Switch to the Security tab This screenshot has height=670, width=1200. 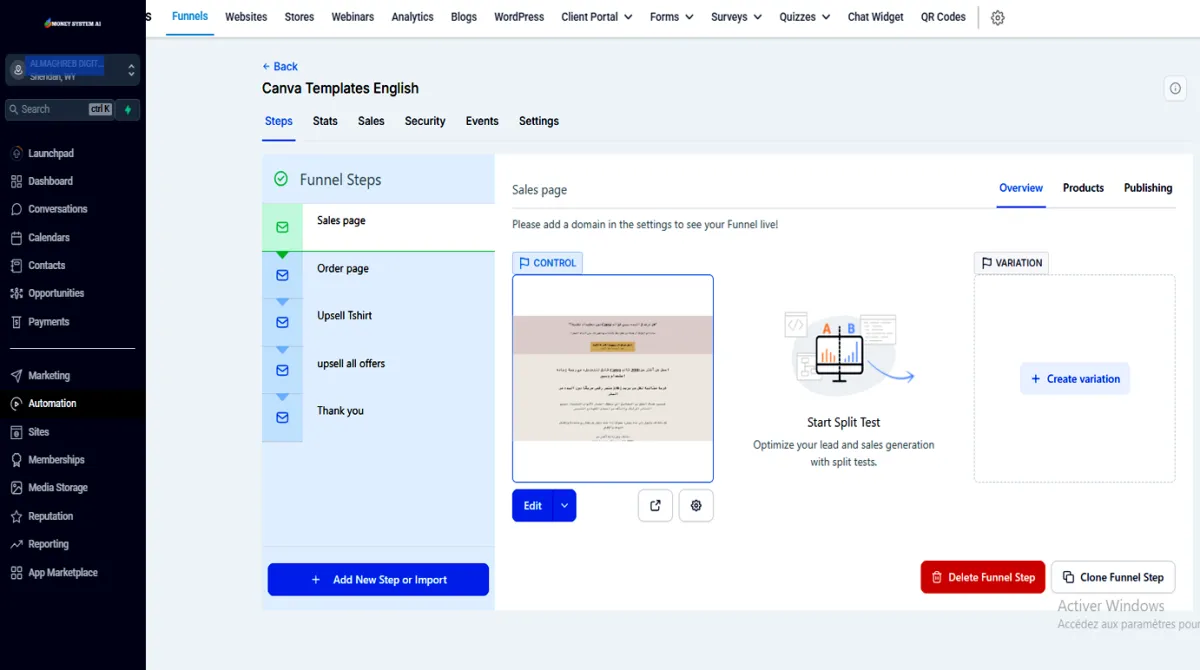425,121
